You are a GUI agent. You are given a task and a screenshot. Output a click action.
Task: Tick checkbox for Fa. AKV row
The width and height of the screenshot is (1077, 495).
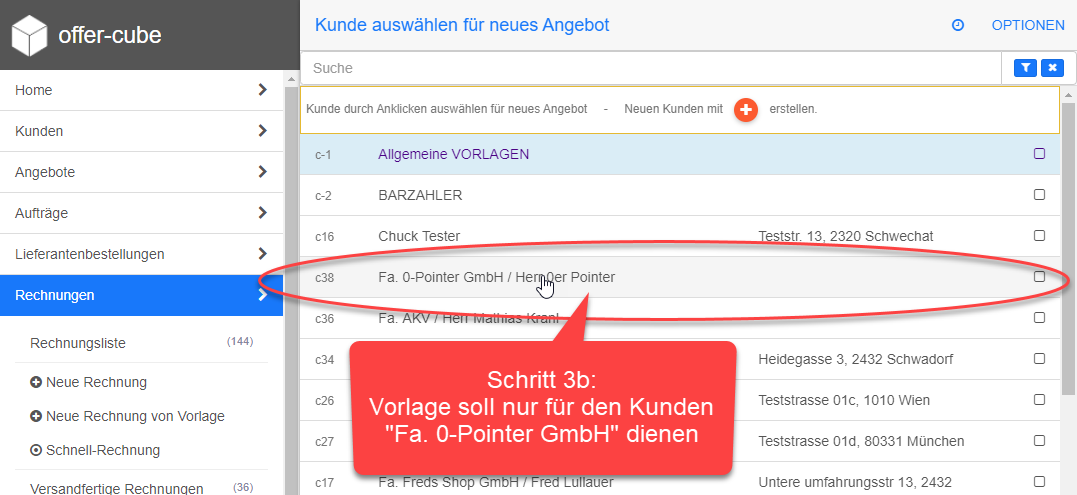point(1039,318)
